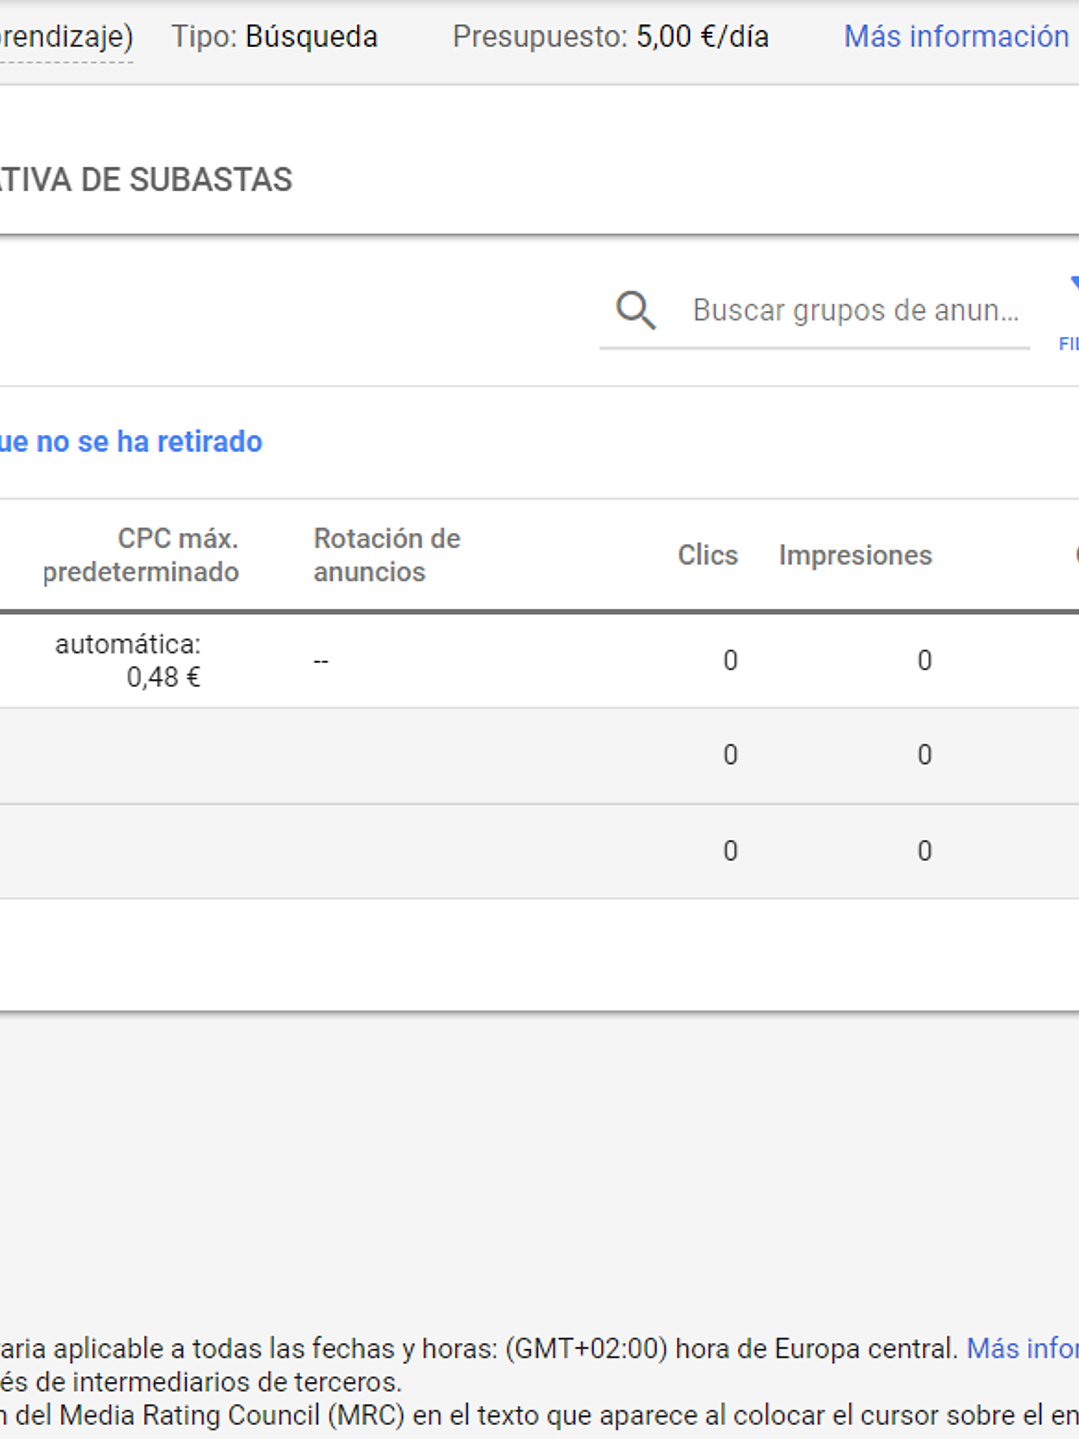Click the Impresiones value in the last row

point(924,851)
